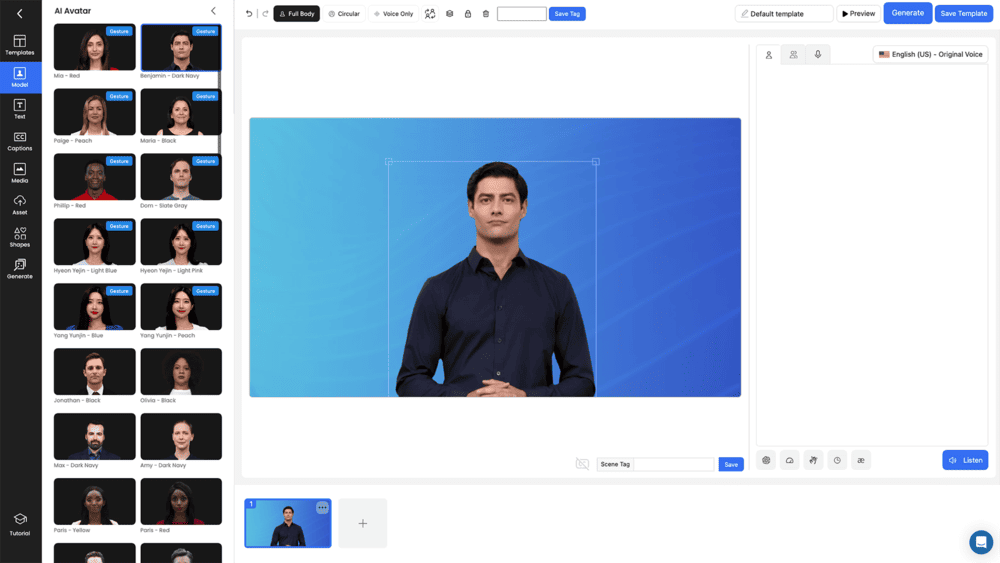Redo the last action
The height and width of the screenshot is (563, 1000).
click(265, 13)
